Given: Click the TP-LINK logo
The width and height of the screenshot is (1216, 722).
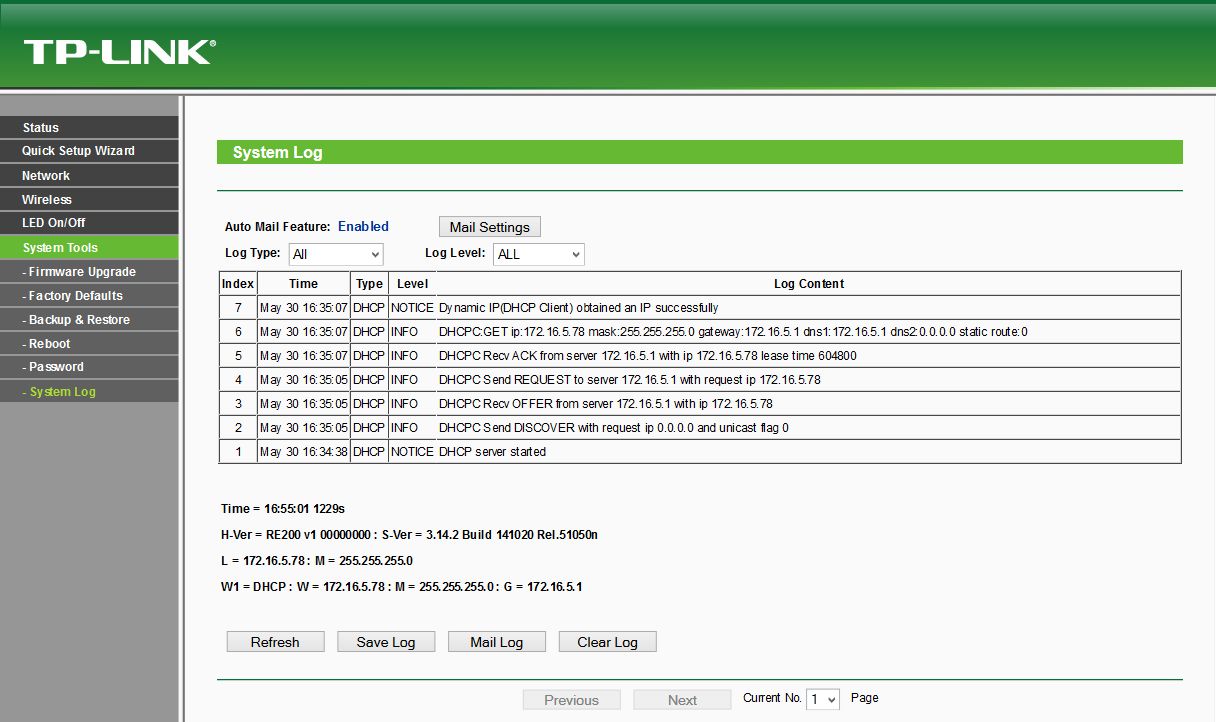Looking at the screenshot, I should pyautogui.click(x=119, y=52).
